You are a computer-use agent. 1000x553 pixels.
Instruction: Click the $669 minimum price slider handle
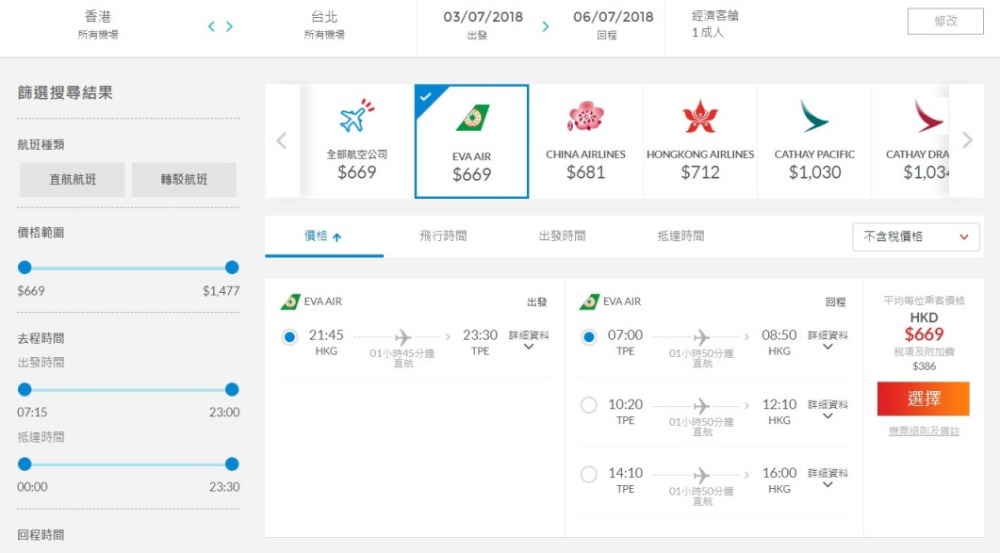coord(25,267)
